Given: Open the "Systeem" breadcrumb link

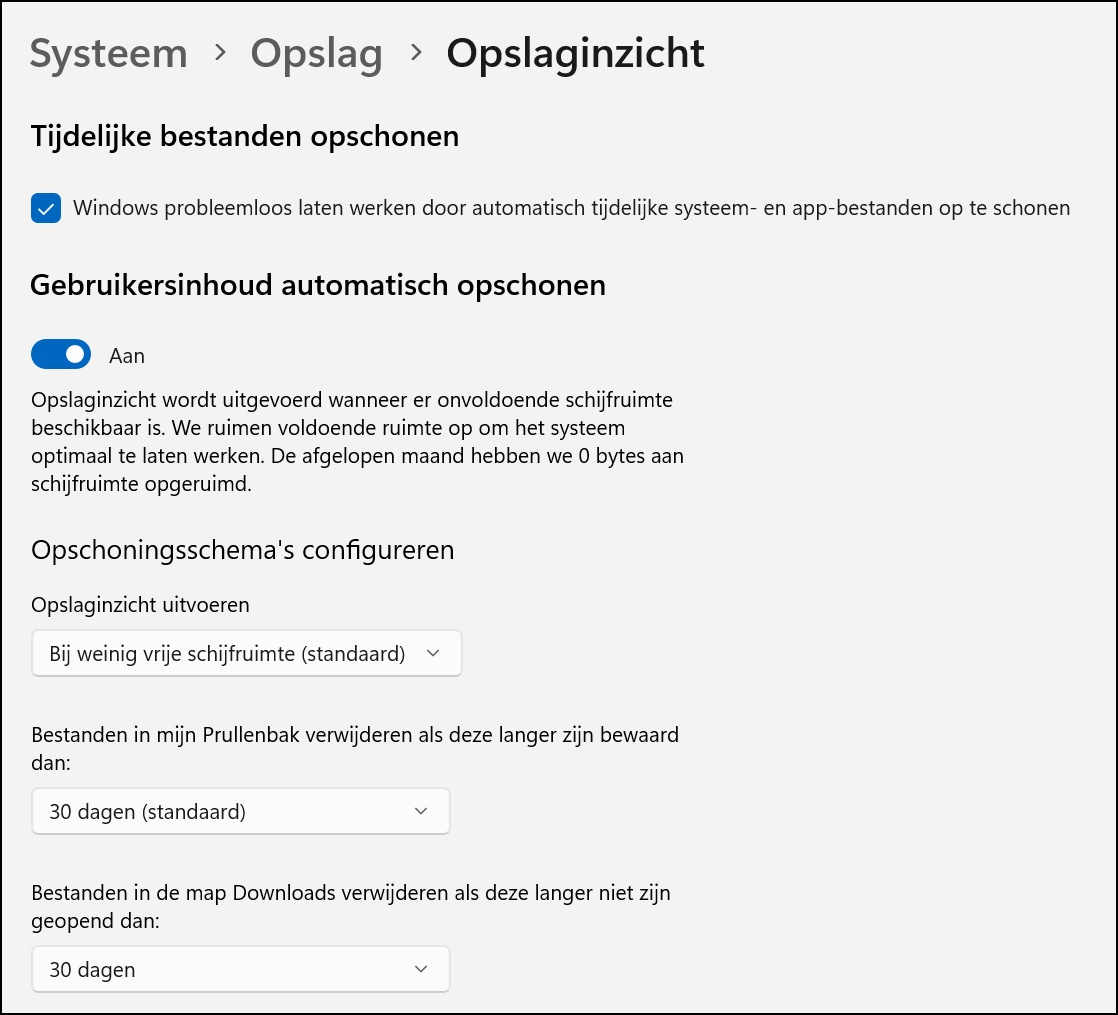Looking at the screenshot, I should click(108, 54).
